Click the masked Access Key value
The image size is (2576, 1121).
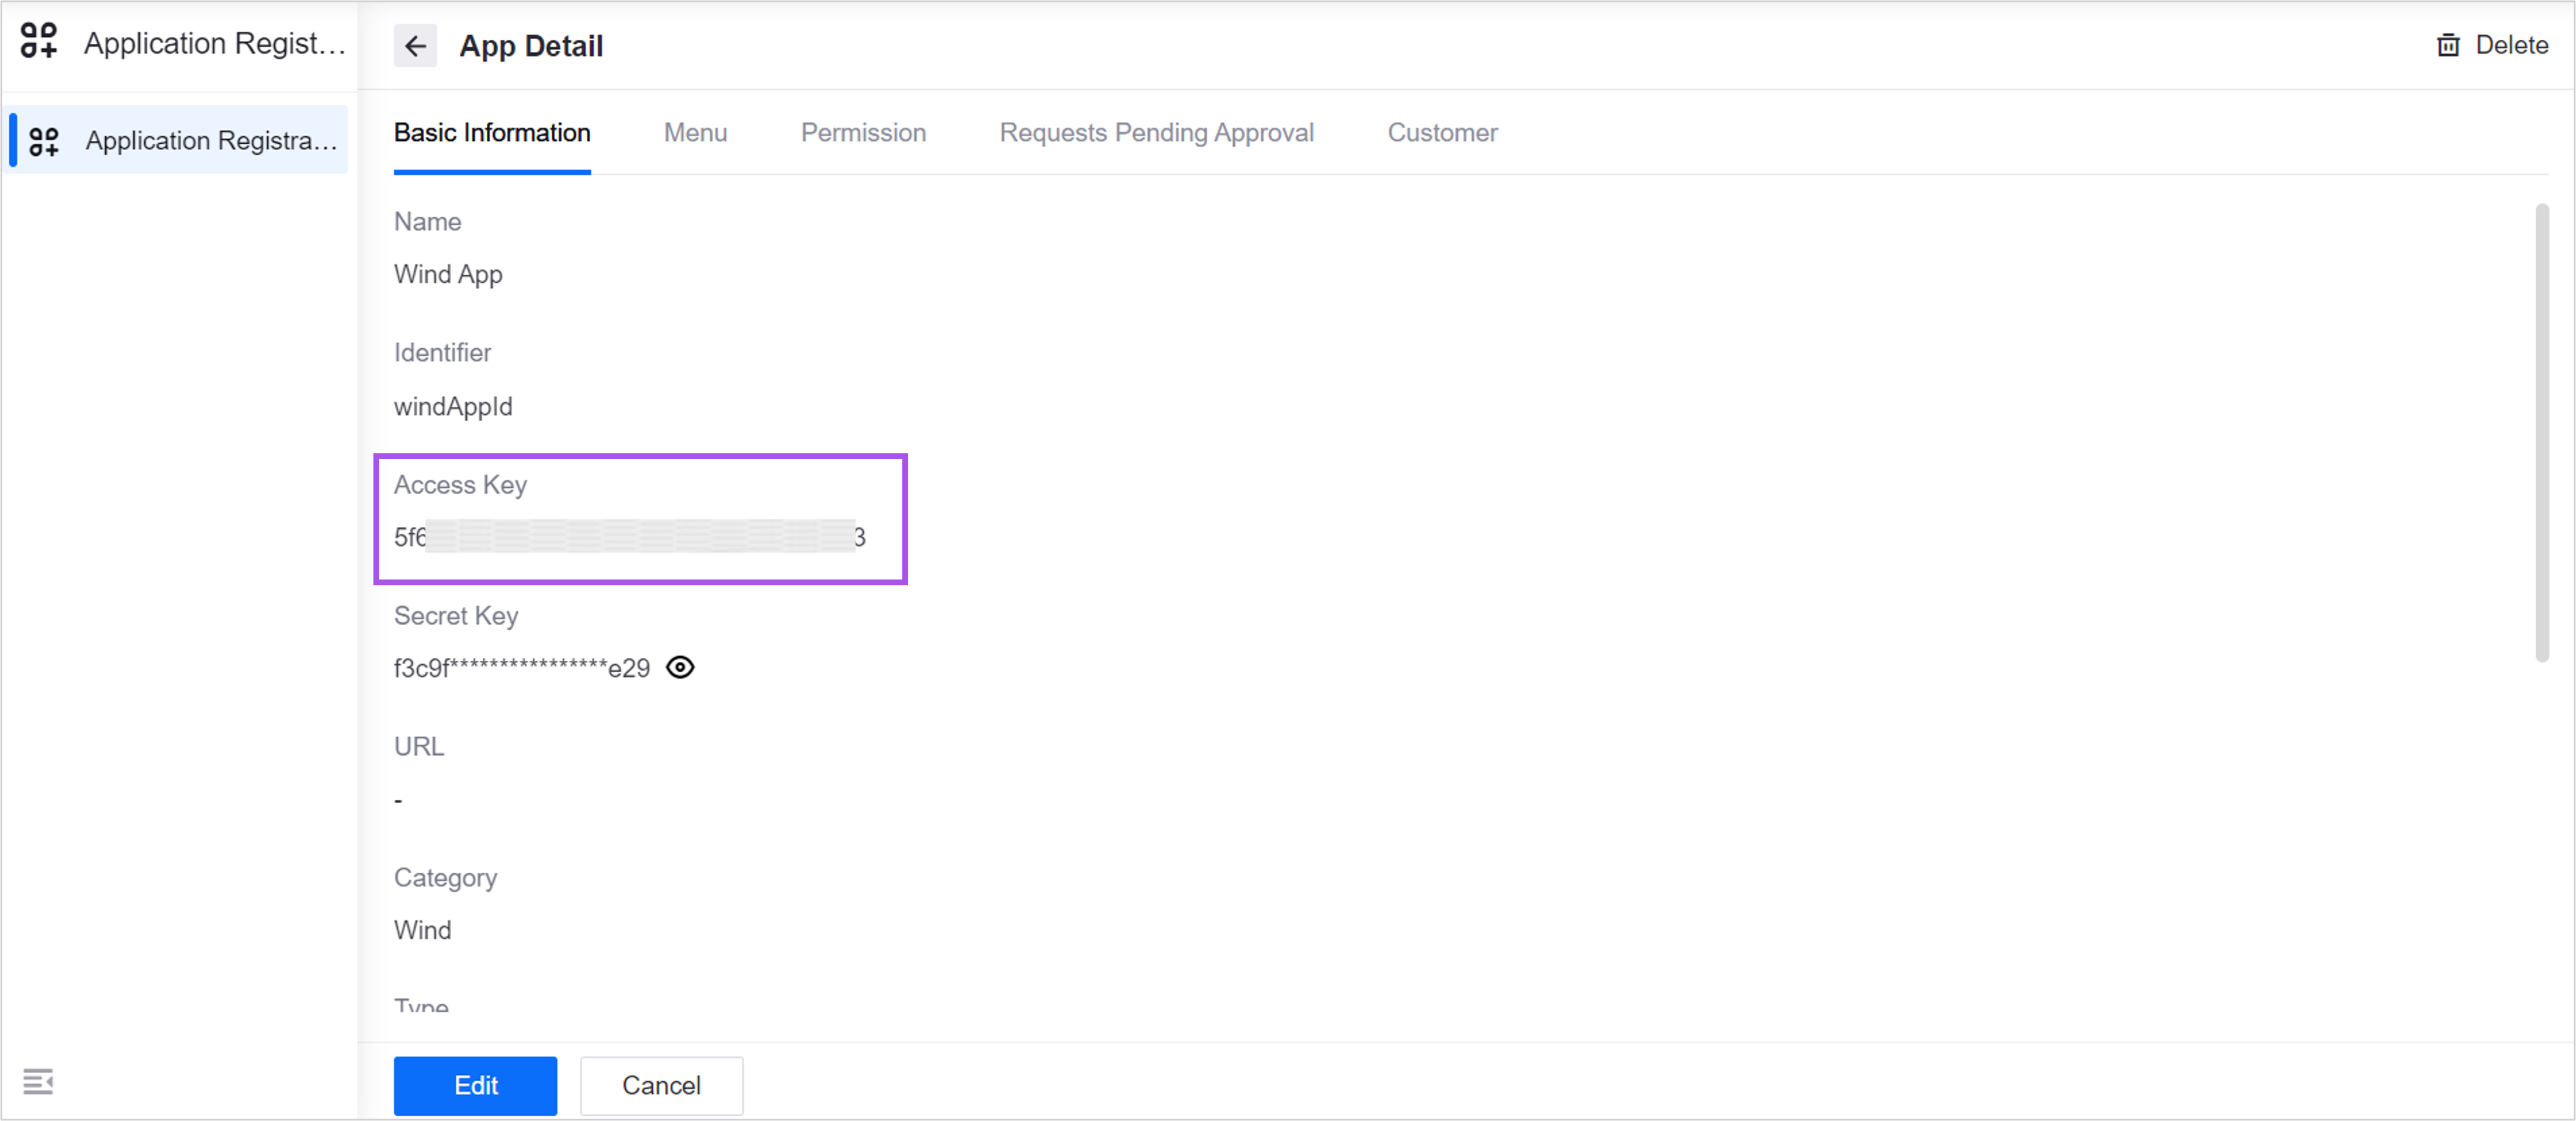(x=630, y=537)
